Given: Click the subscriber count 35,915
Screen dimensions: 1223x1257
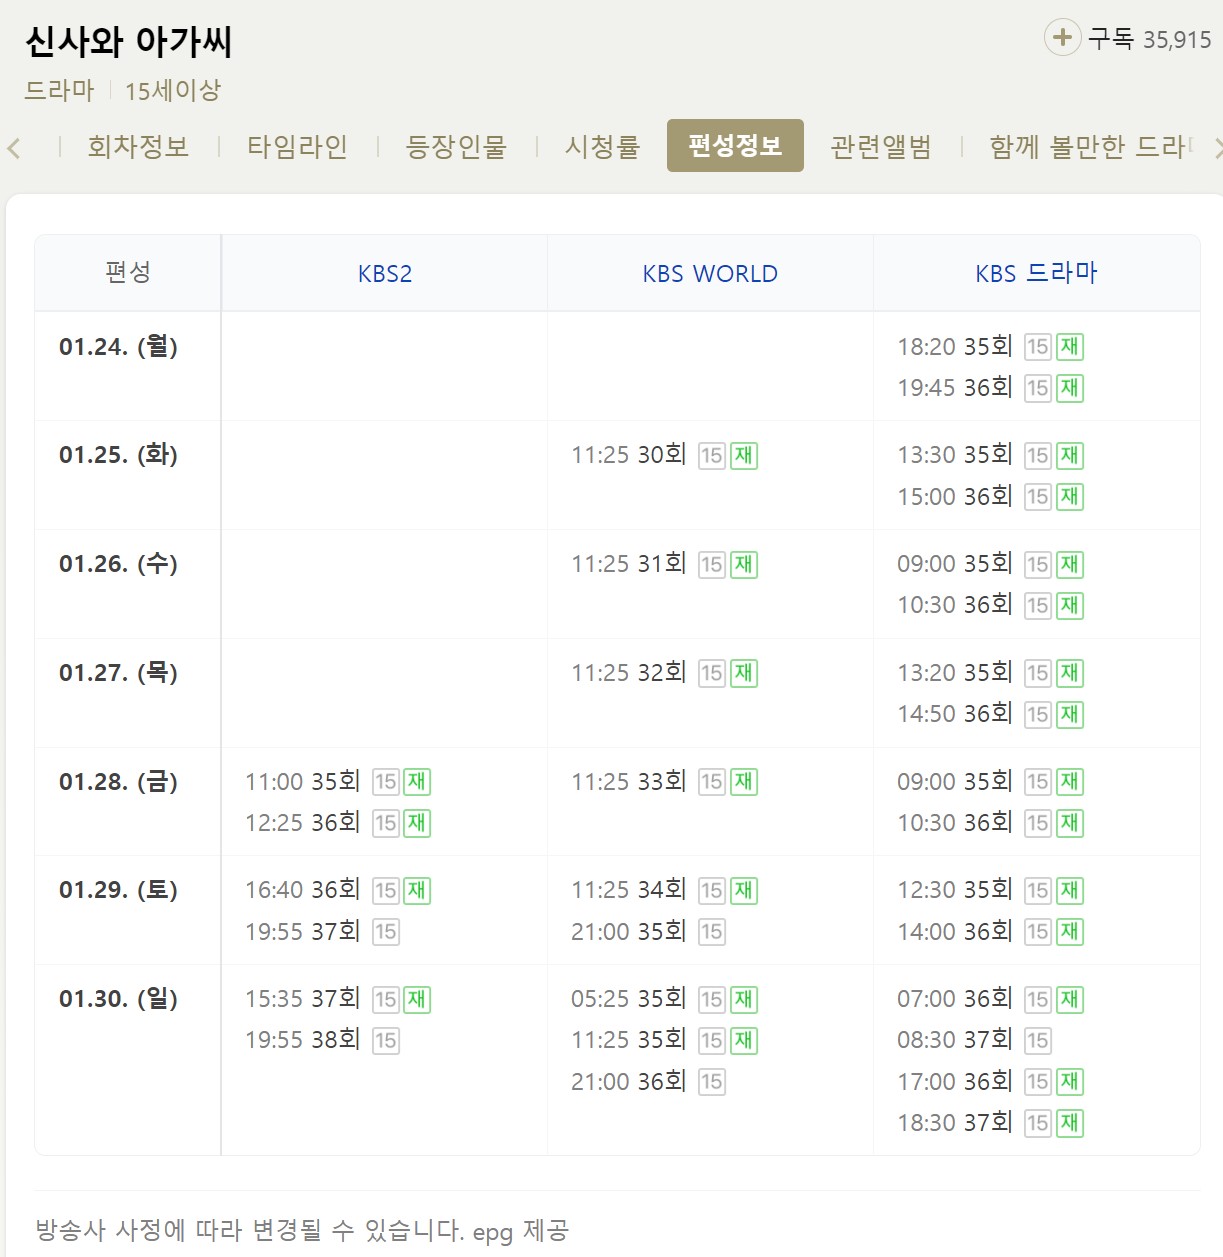Looking at the screenshot, I should pos(1177,40).
